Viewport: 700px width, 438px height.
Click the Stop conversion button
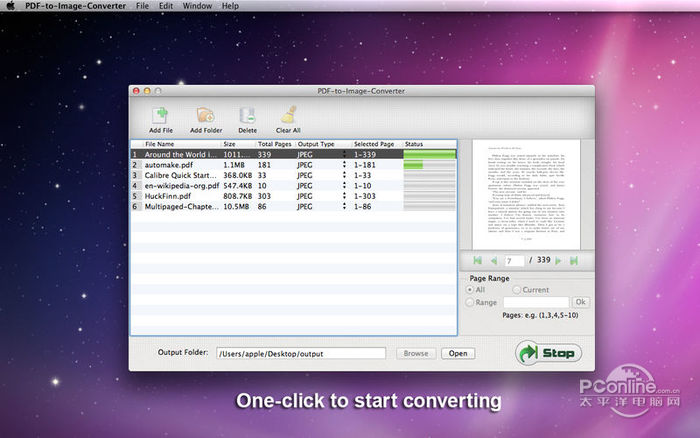549,353
